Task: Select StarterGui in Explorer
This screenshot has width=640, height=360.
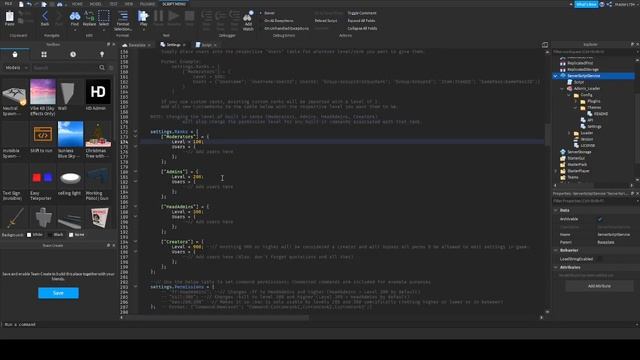Action: tap(576, 158)
